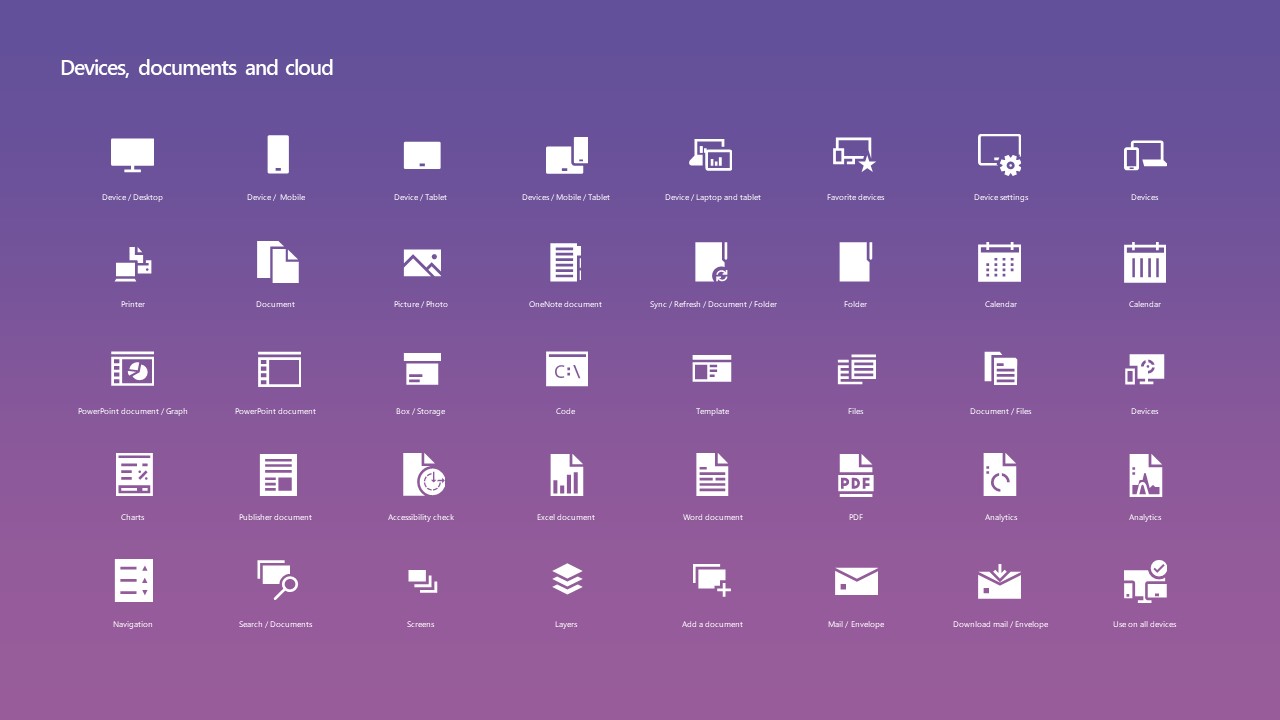Pick the Word document icon
Screen dimensions: 1280x720
(712, 475)
